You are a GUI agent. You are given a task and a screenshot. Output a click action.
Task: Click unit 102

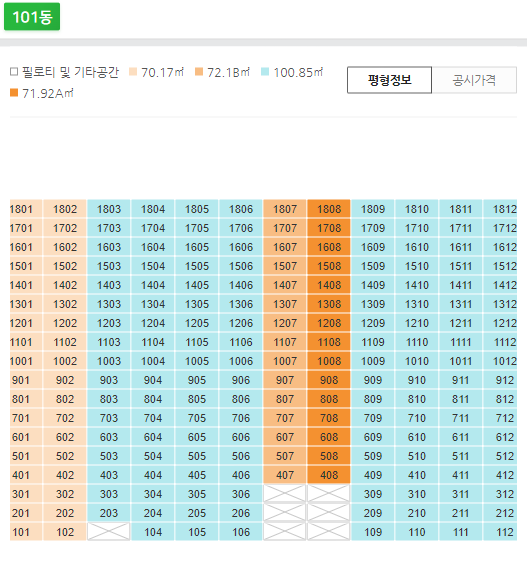(x=65, y=532)
